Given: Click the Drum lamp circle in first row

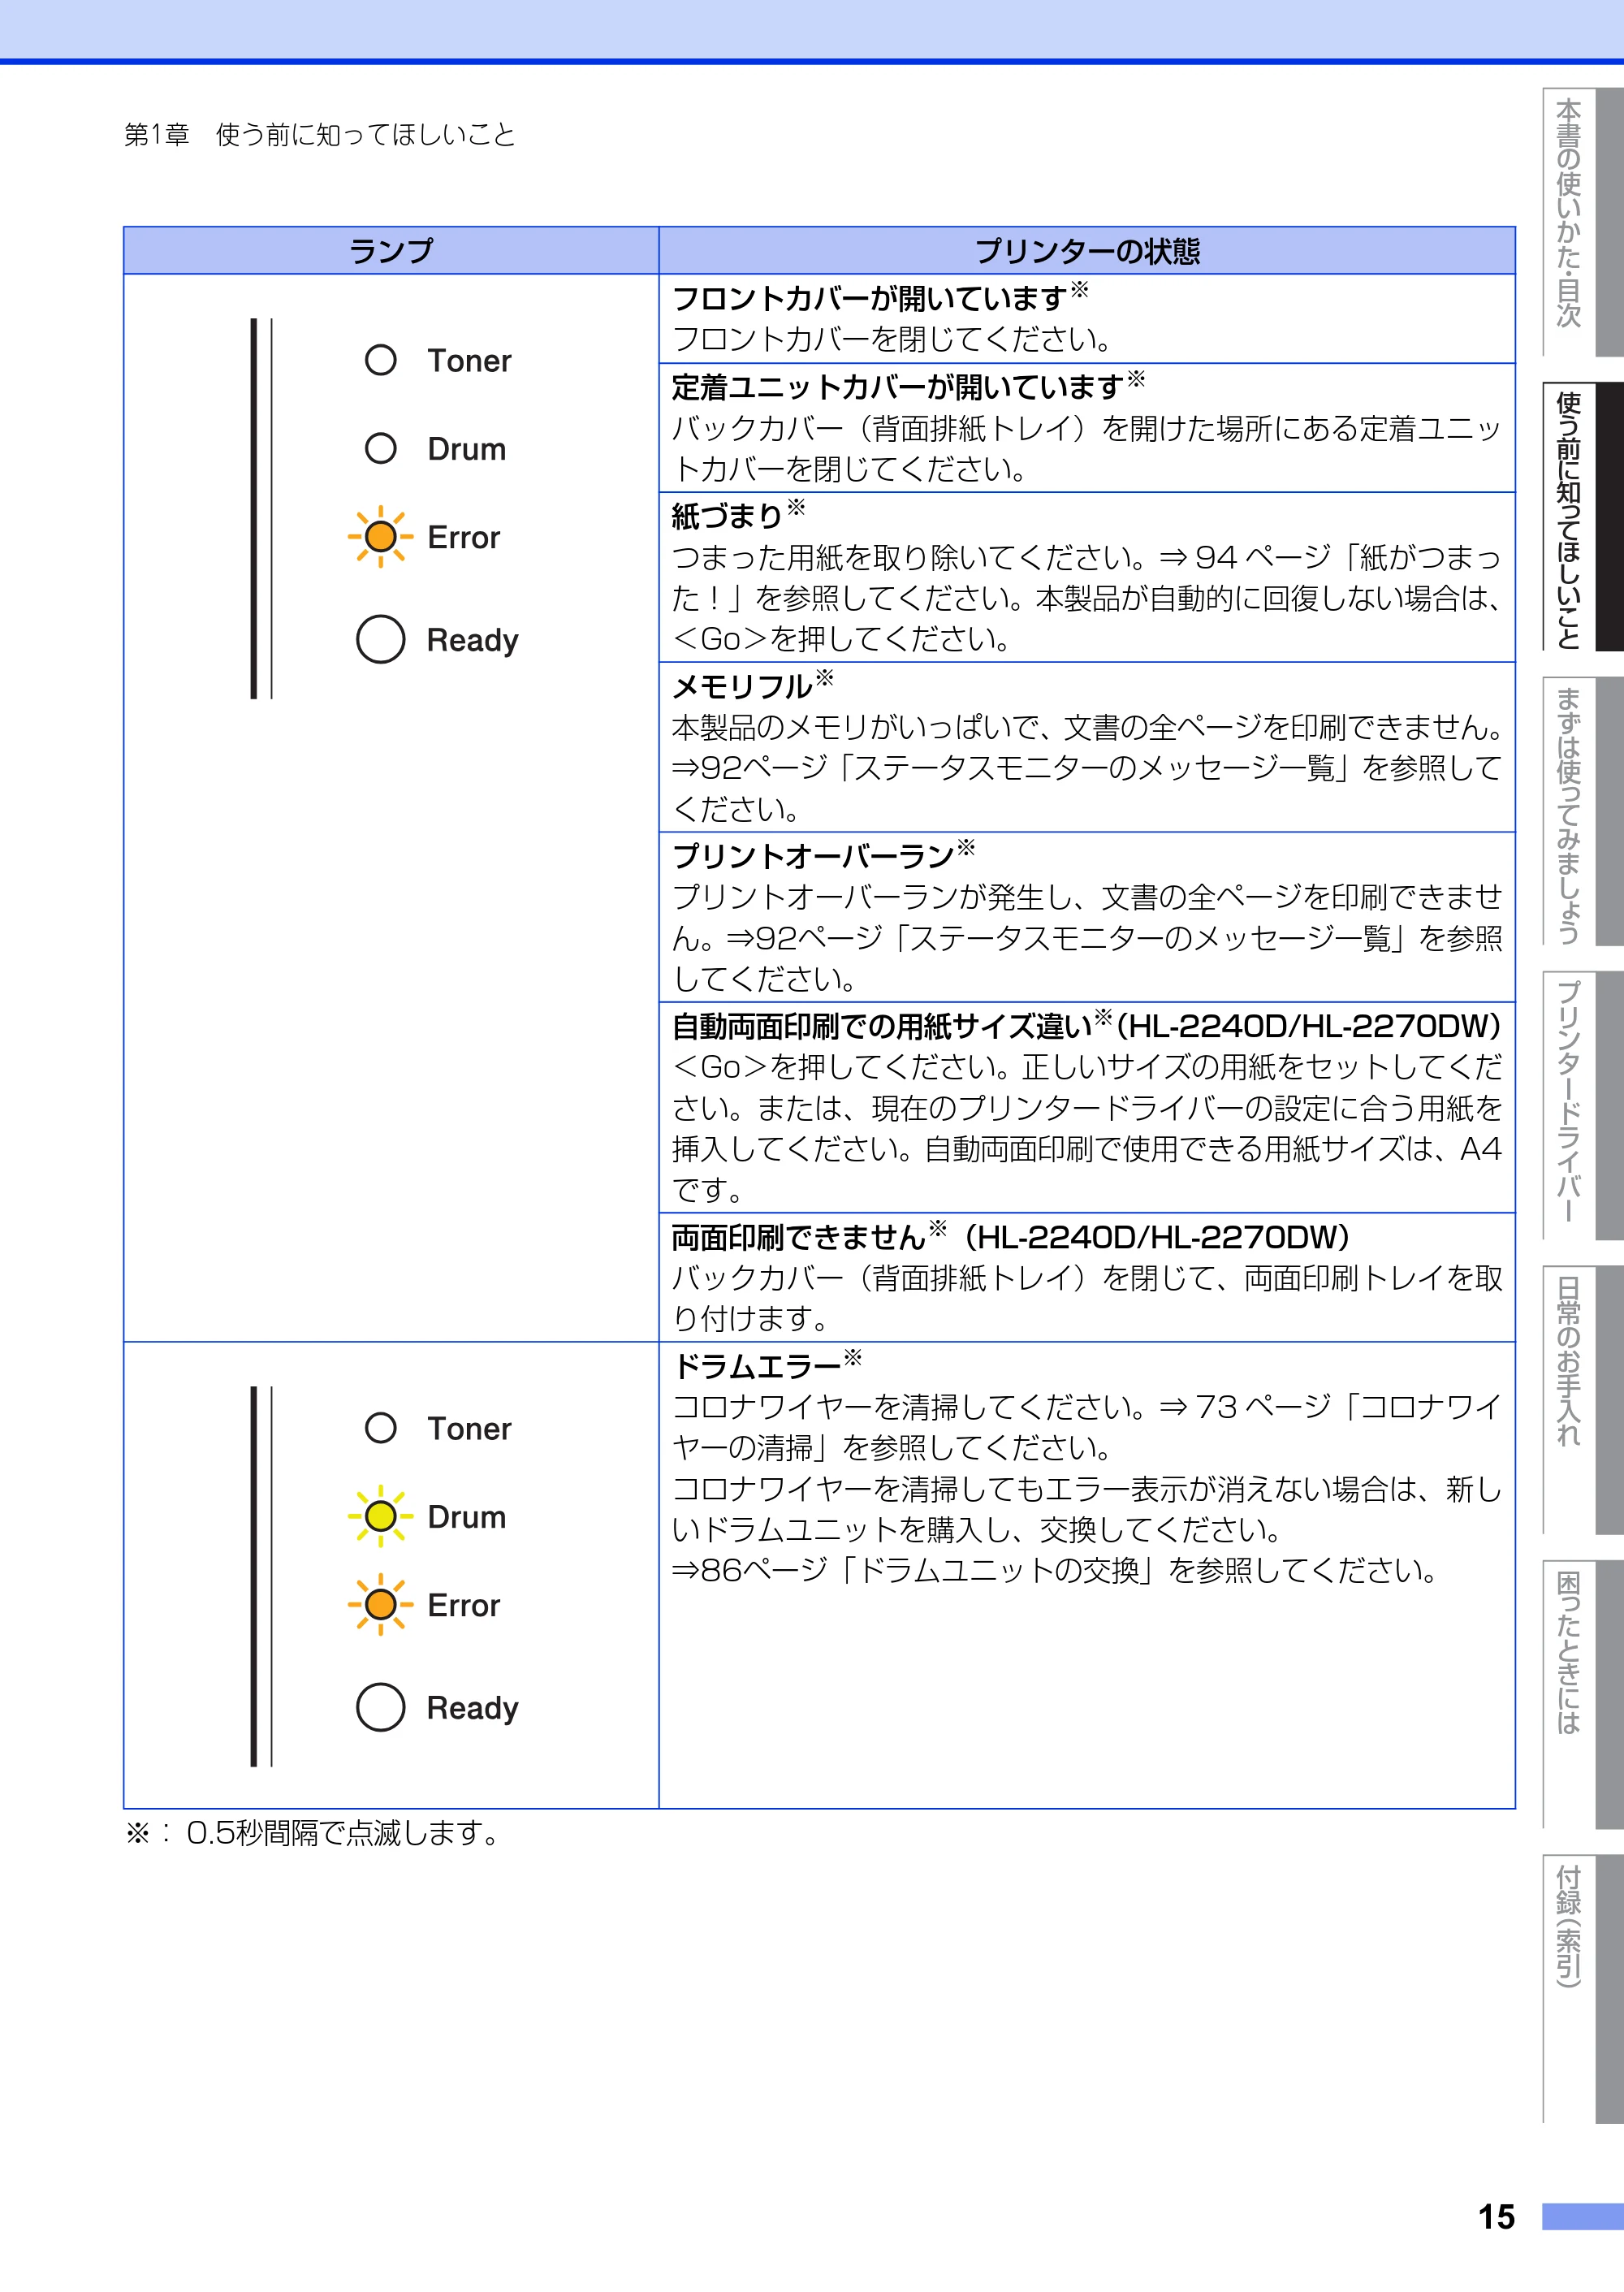Looking at the screenshot, I should [380, 448].
